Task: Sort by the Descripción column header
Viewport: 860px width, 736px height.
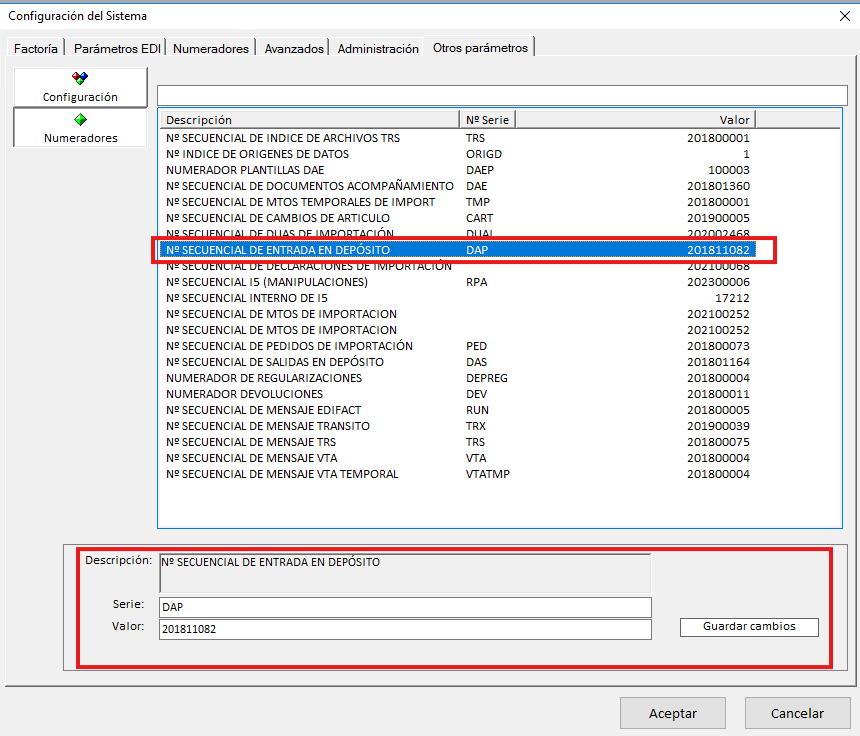Action: 308,120
